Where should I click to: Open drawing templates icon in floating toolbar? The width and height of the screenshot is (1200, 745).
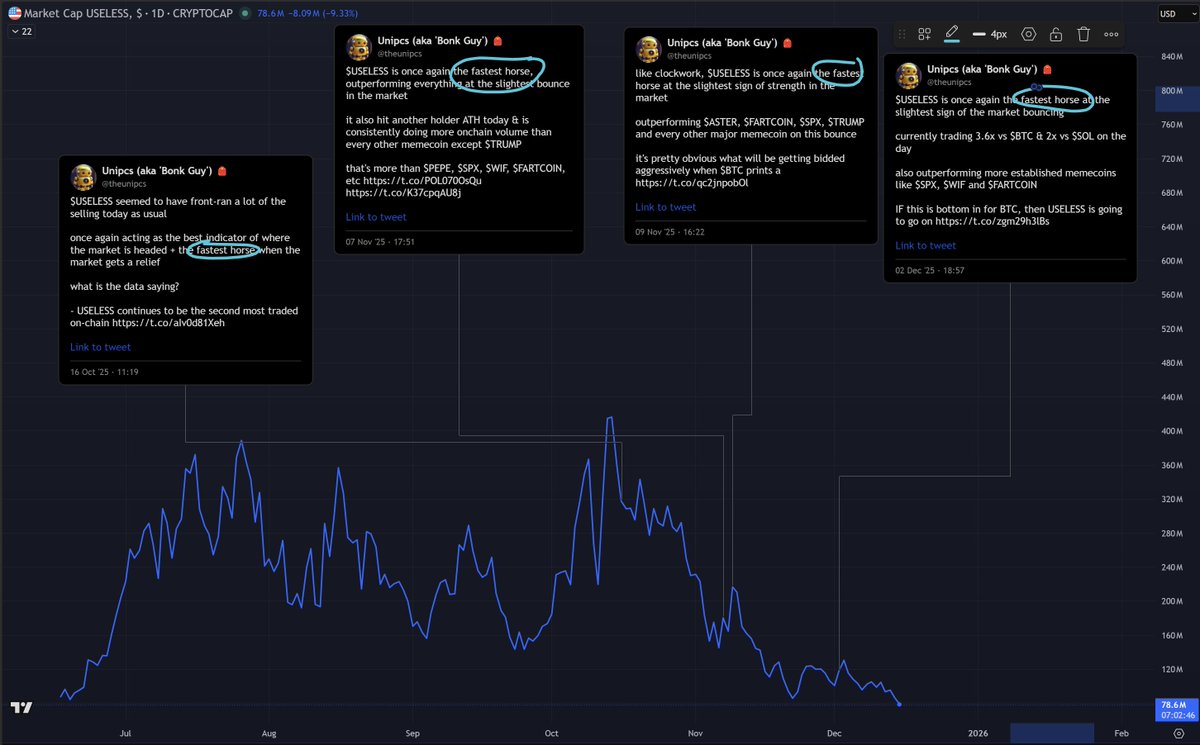tap(925, 34)
